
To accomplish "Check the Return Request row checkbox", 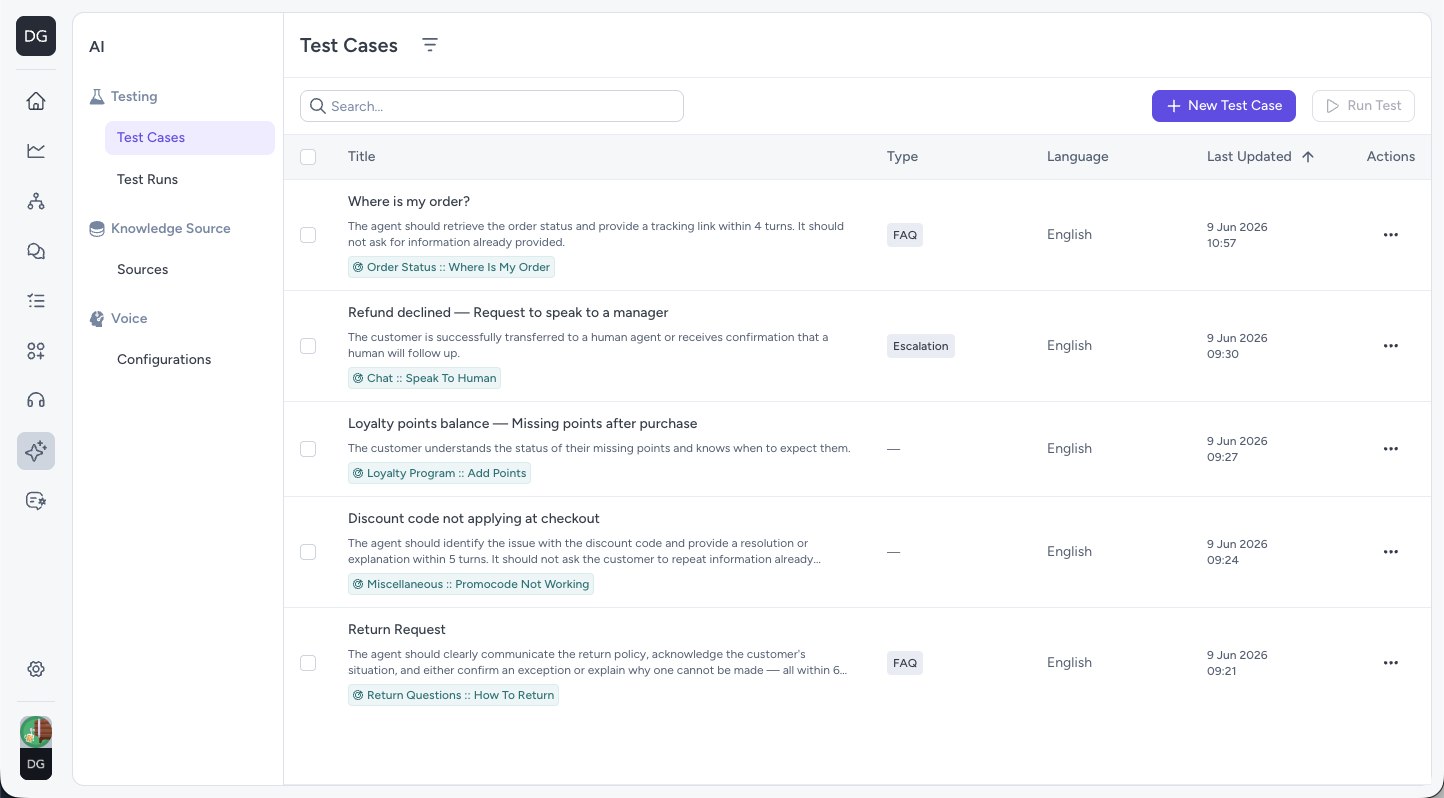I will tap(308, 663).
